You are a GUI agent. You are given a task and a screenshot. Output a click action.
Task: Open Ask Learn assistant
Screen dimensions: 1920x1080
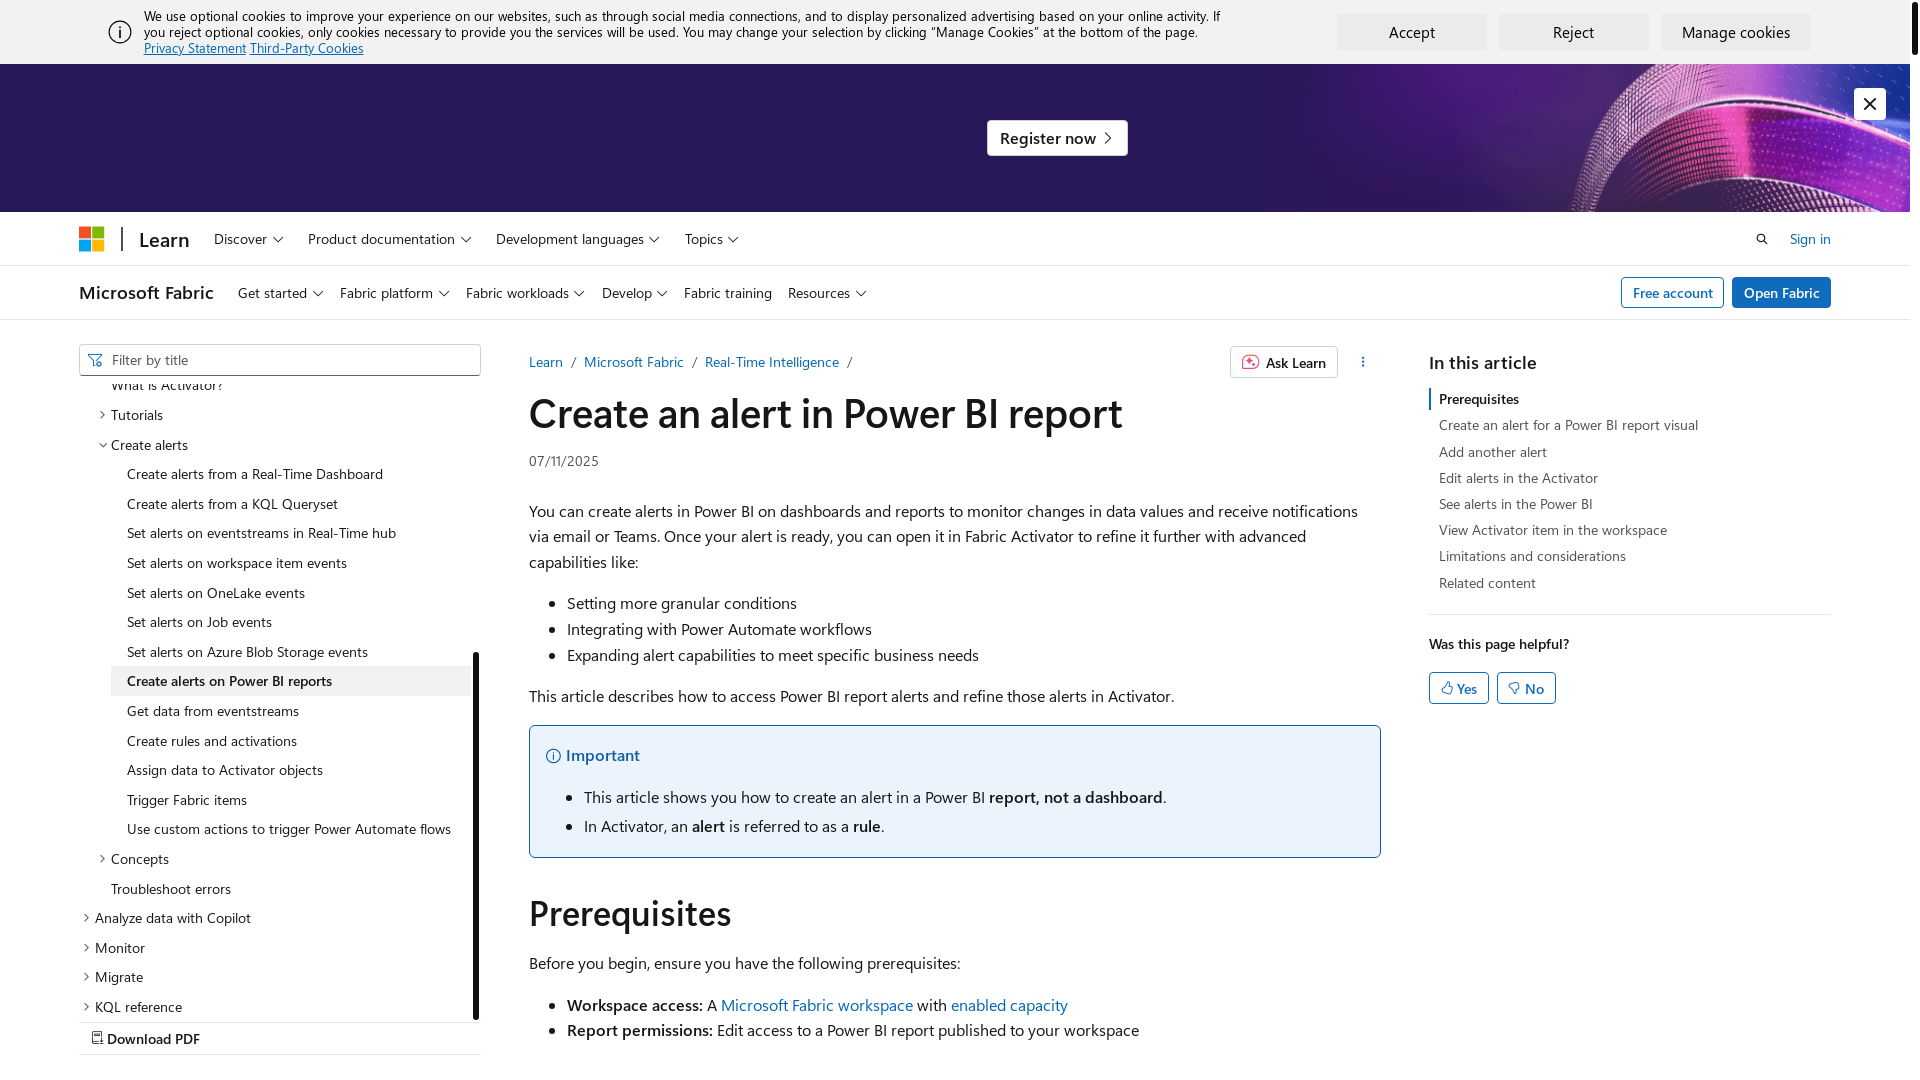click(1284, 362)
